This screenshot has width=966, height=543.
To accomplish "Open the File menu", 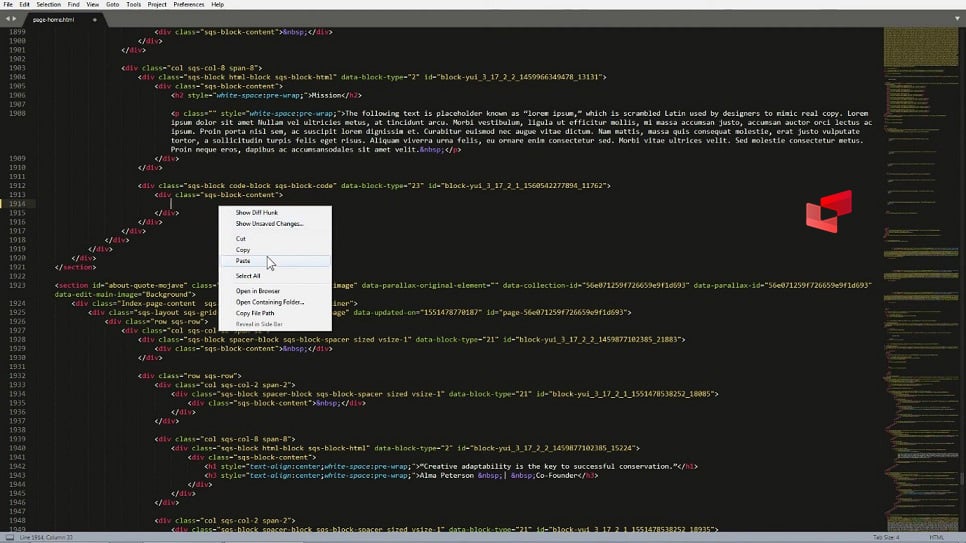I will click(x=8, y=4).
